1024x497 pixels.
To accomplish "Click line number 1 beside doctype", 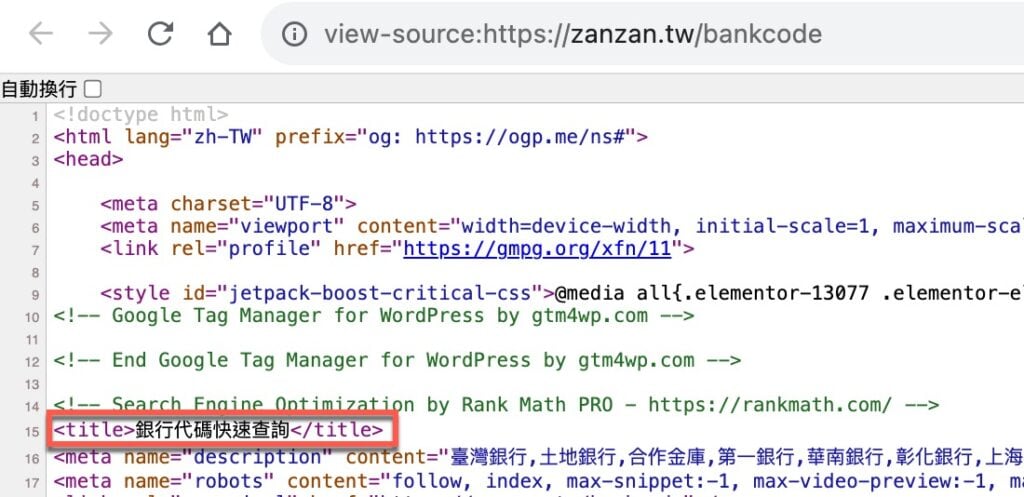I will point(36,117).
